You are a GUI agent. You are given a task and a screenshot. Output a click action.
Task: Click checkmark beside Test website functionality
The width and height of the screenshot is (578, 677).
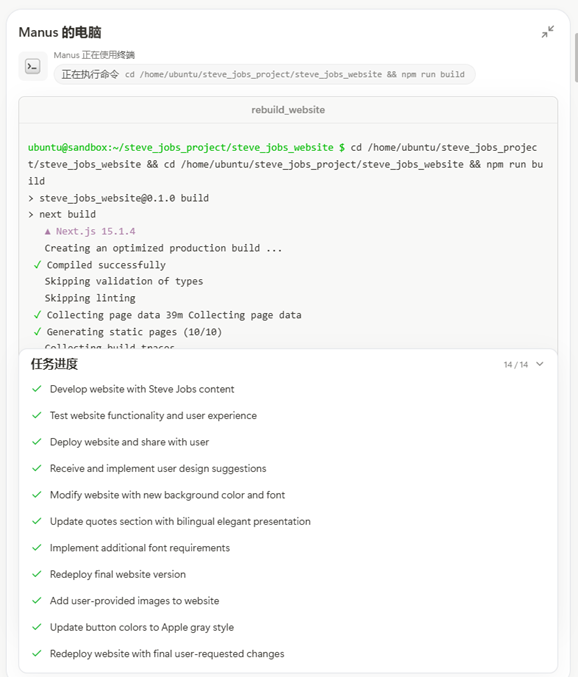point(37,415)
